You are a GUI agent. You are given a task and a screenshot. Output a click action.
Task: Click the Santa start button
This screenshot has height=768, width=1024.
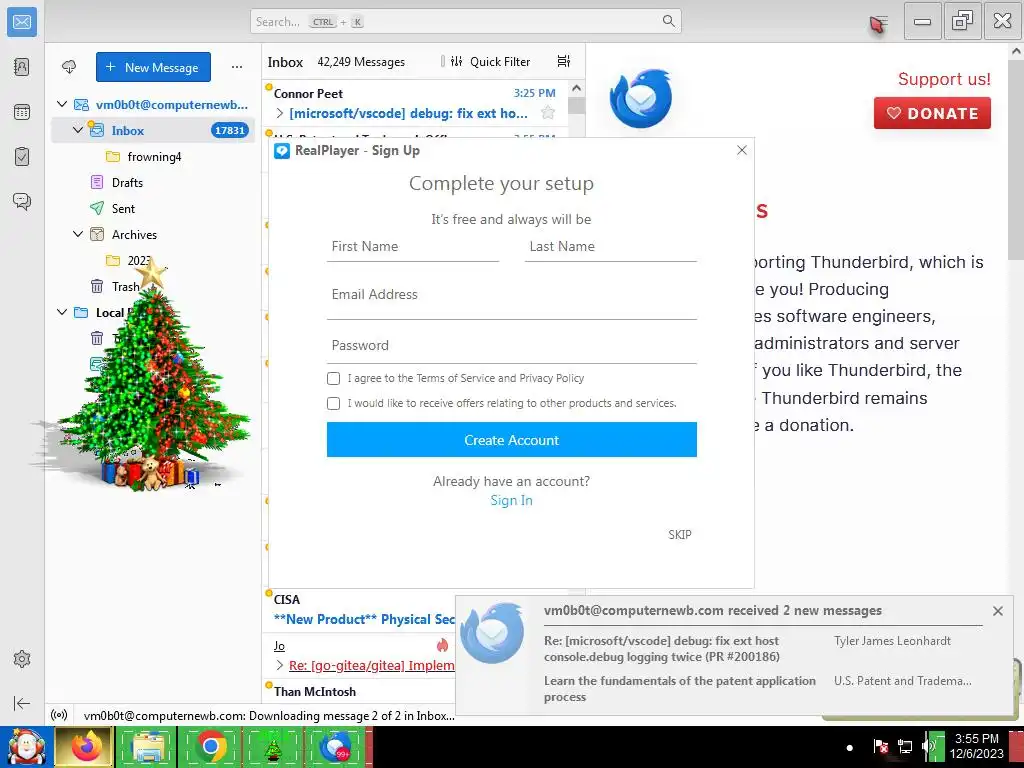26,746
